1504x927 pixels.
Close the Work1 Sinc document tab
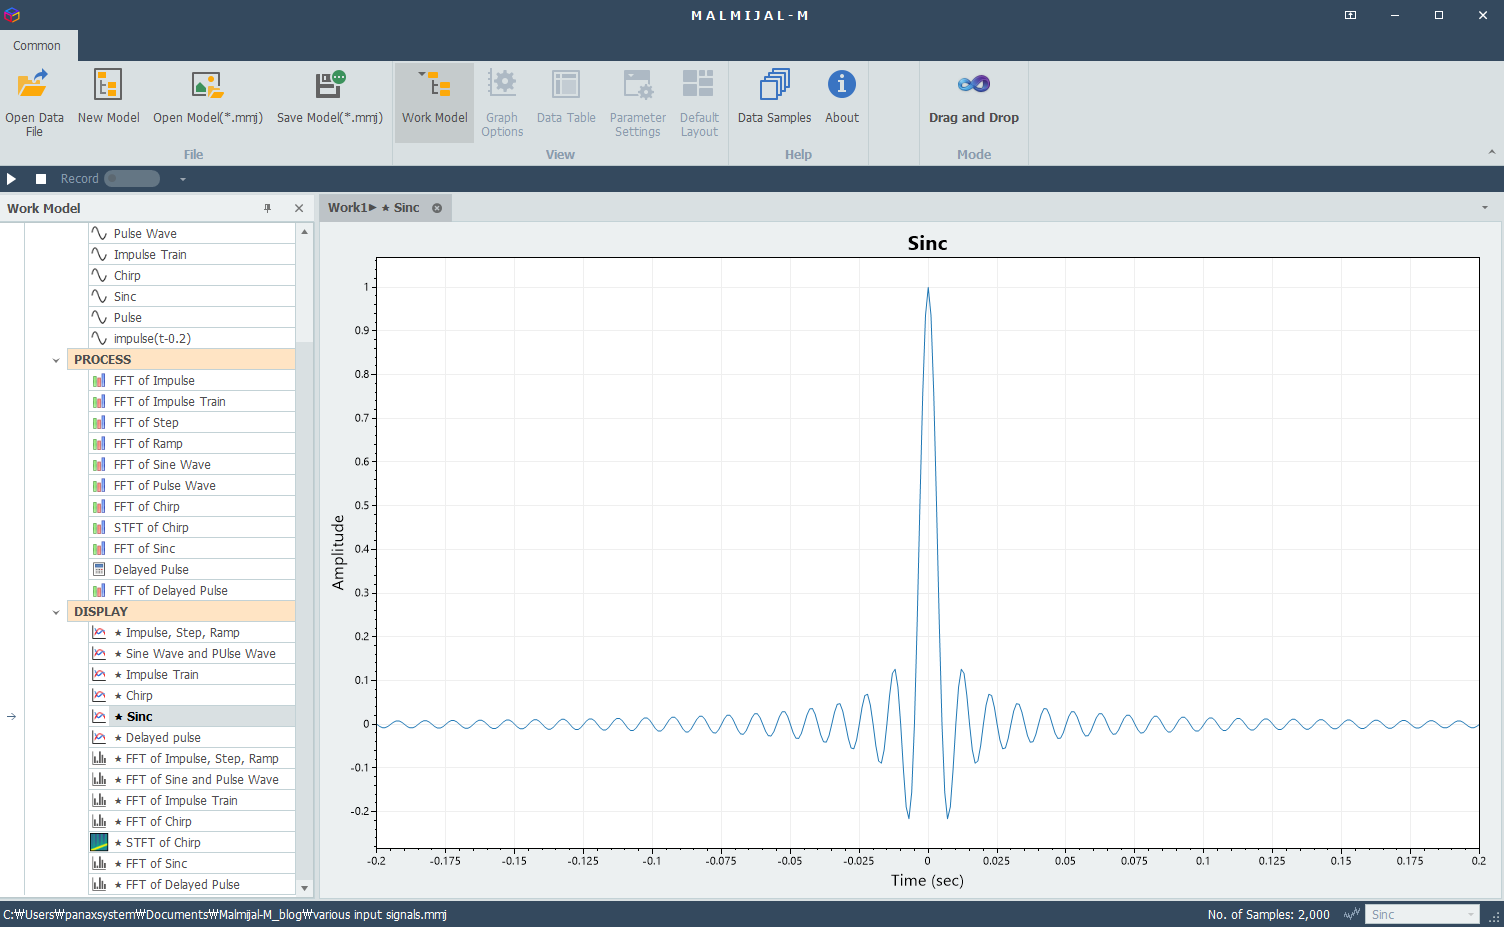coord(437,208)
